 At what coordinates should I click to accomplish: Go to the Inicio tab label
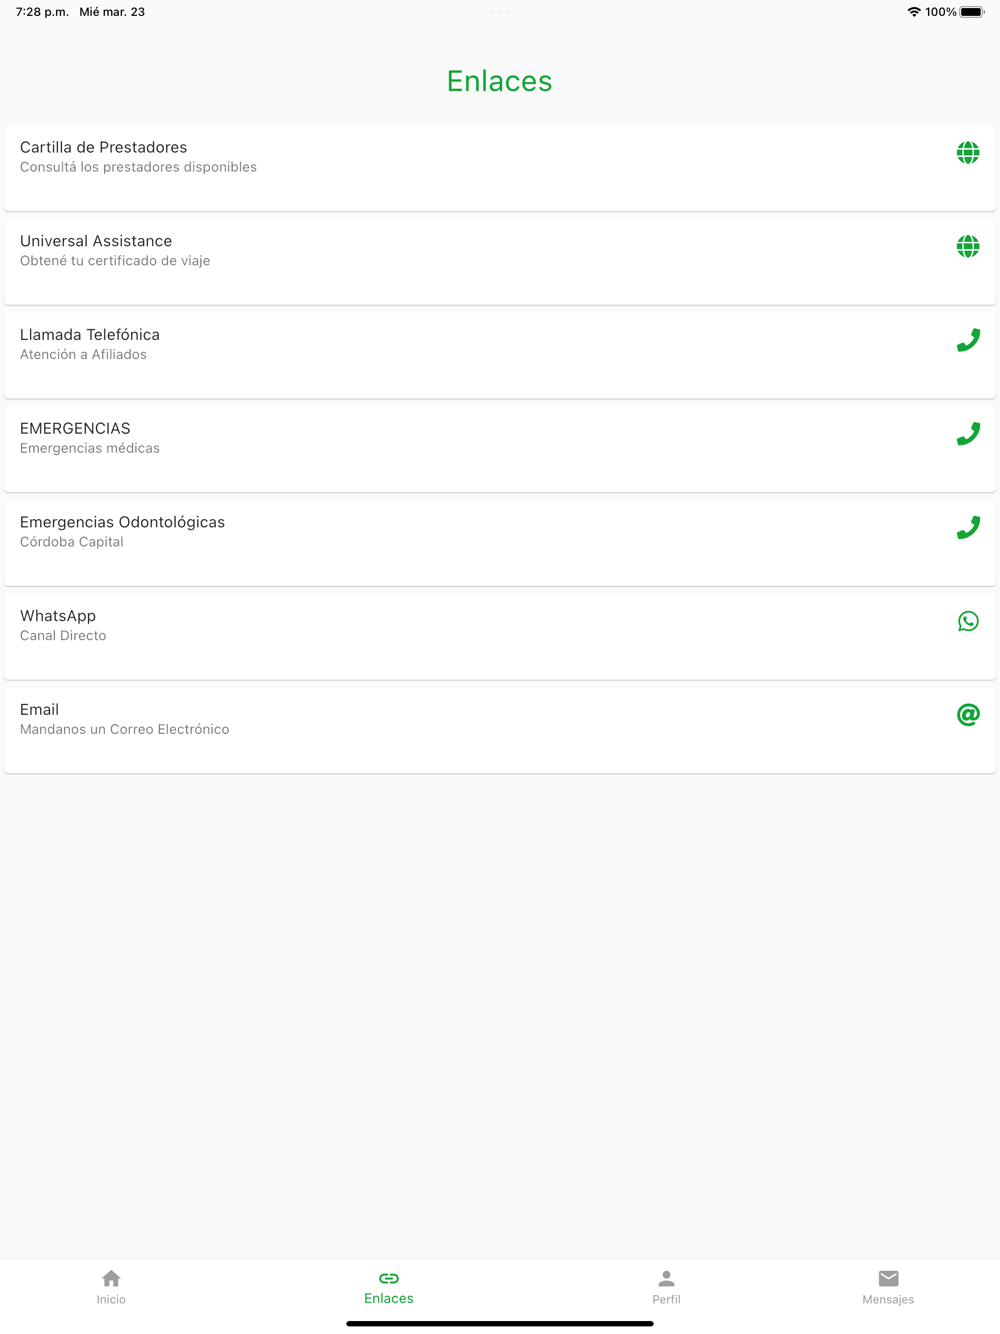(x=111, y=1300)
